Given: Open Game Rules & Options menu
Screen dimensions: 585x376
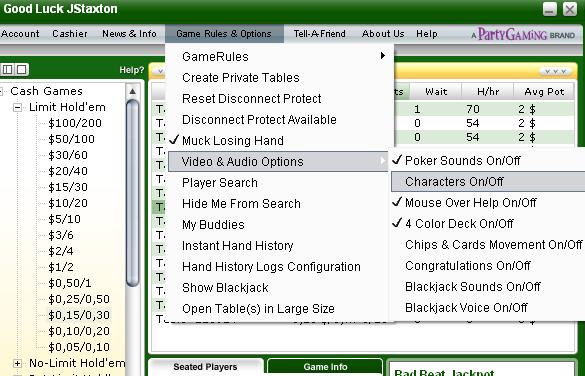Looking at the screenshot, I should pos(224,34).
